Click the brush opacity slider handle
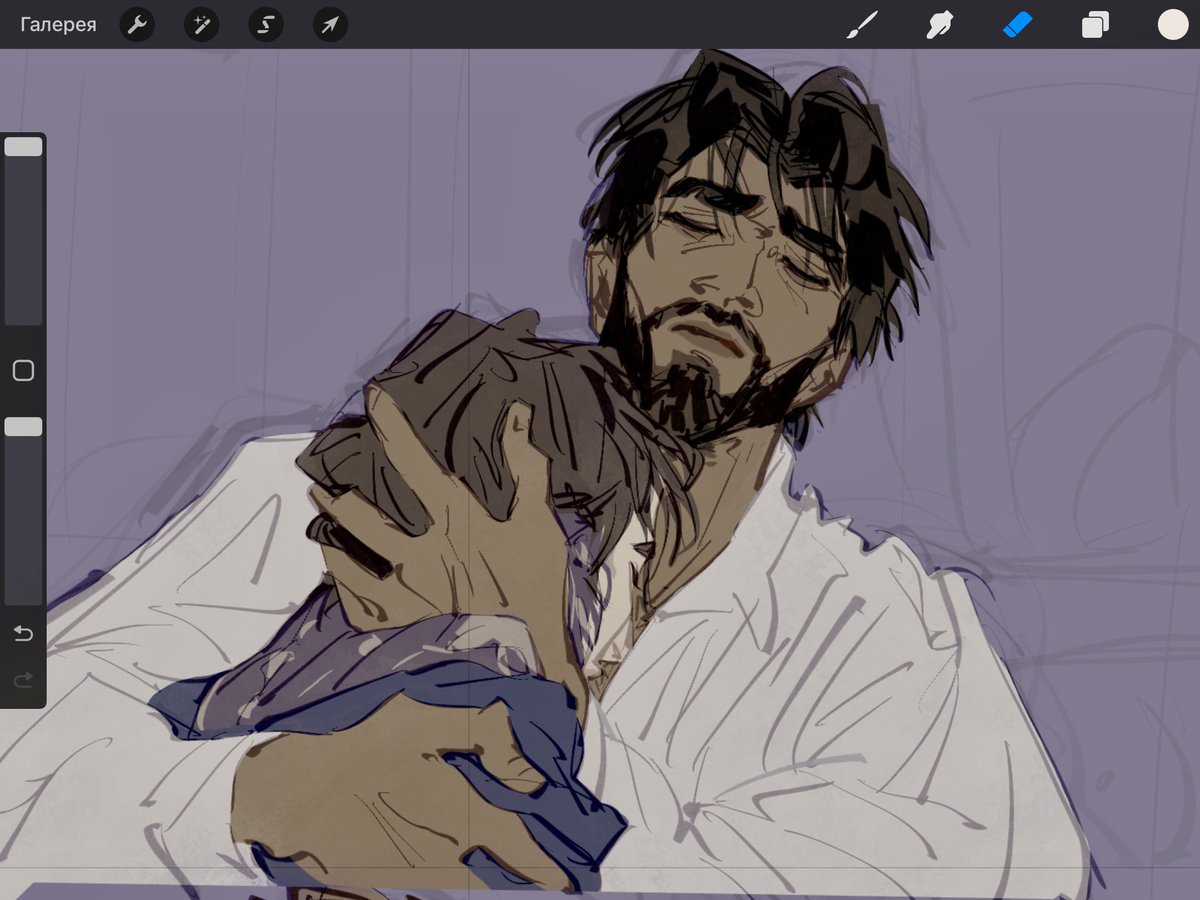 click(x=23, y=427)
